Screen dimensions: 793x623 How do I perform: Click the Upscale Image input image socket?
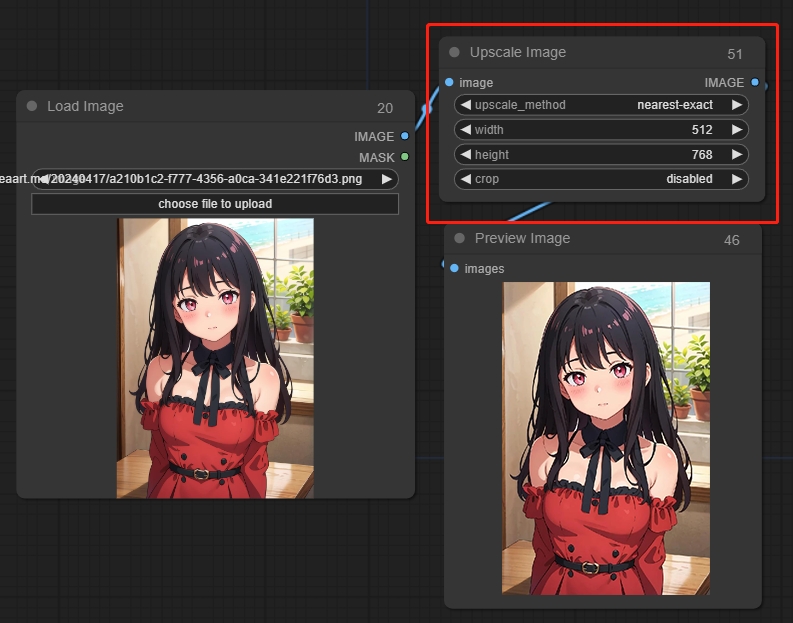click(449, 82)
